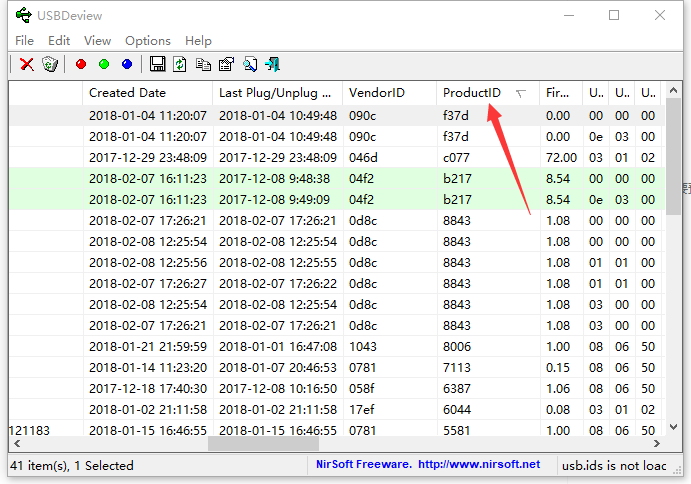
Task: Click the red X uninstall device icon
Action: (x=27, y=64)
